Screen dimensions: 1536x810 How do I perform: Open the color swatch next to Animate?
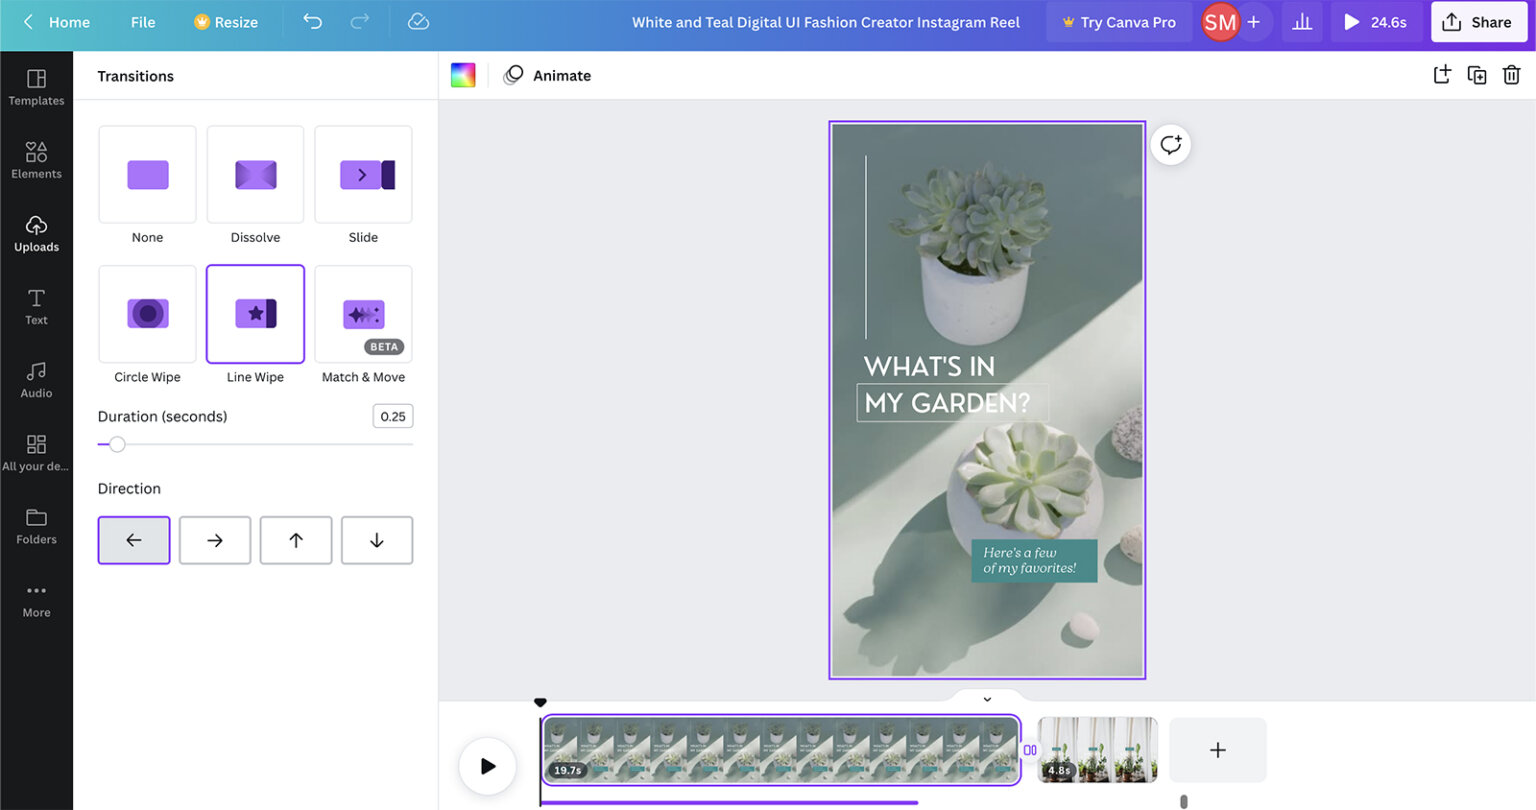463,74
